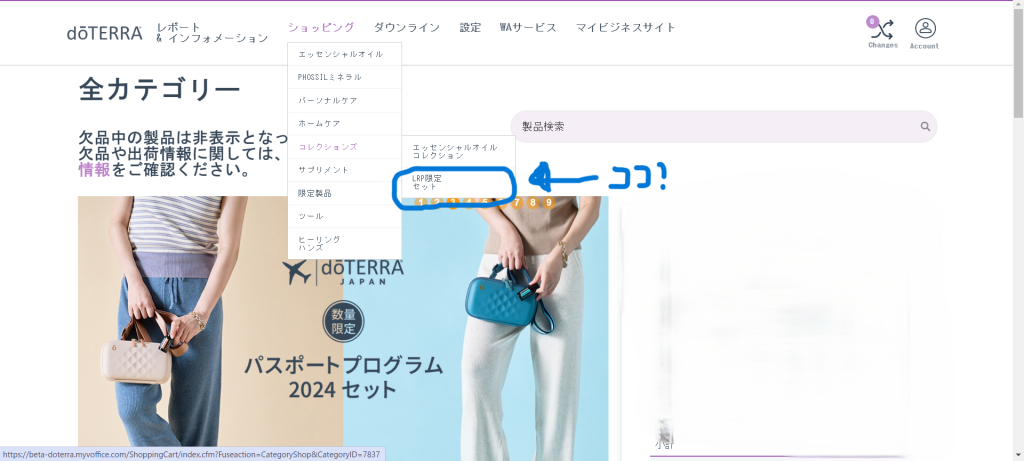
Task: Expand the コレクションズ submenu
Action: coord(328,147)
